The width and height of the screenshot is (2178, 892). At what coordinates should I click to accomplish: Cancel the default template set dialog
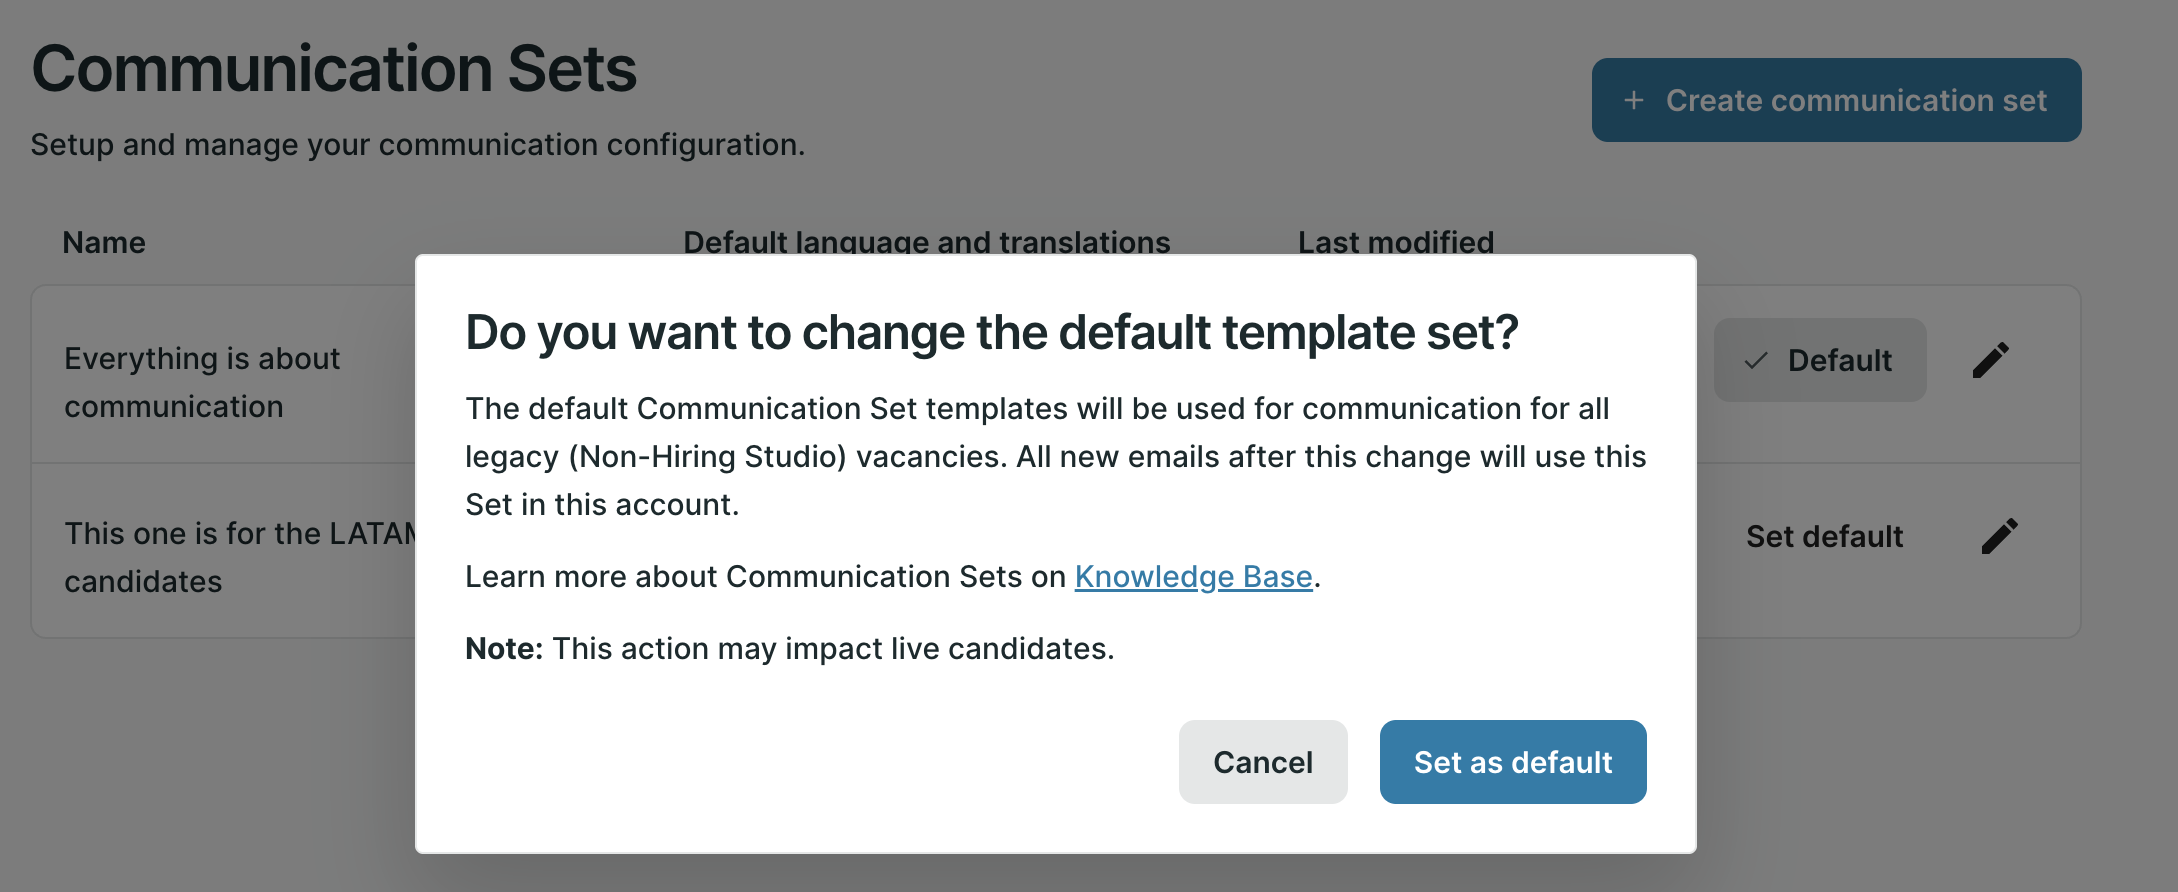(x=1262, y=762)
